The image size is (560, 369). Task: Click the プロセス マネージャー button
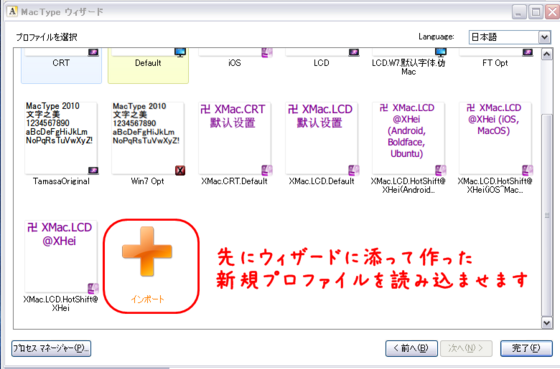[x=51, y=348]
